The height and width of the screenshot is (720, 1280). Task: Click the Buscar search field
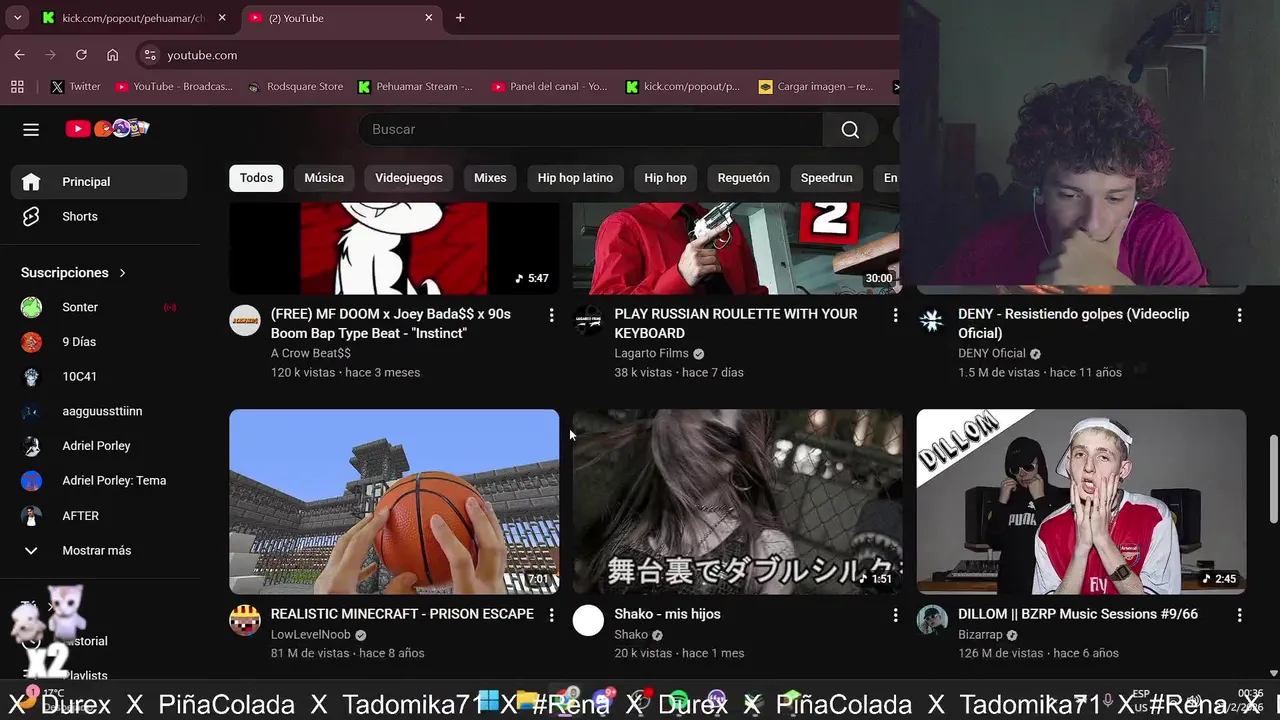click(x=590, y=129)
